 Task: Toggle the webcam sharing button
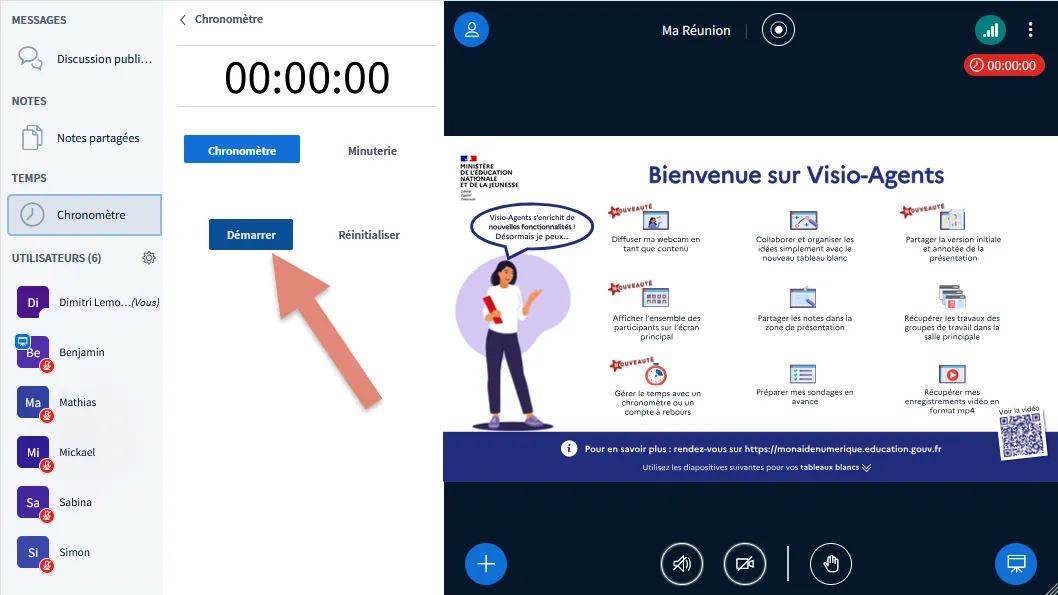click(745, 563)
